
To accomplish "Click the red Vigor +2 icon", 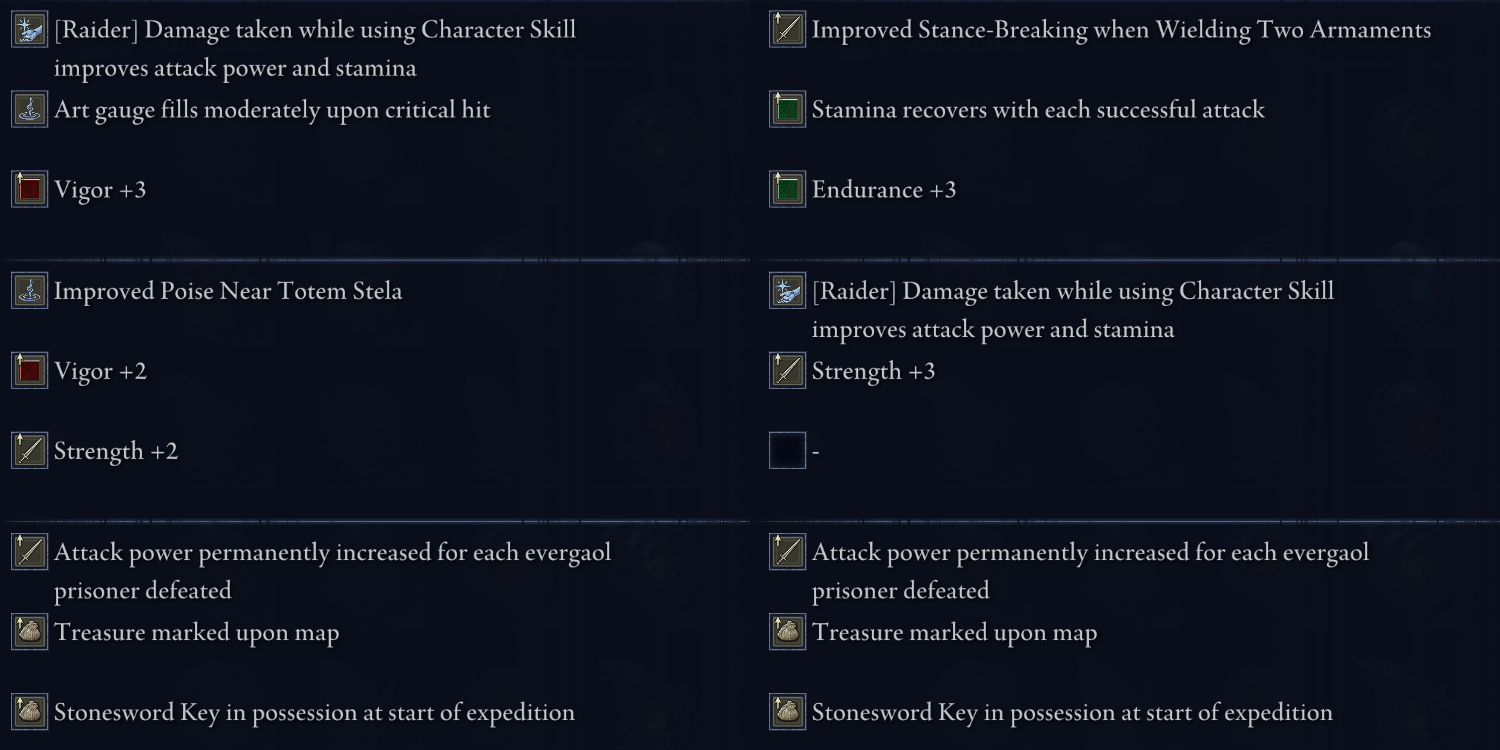I will [x=29, y=371].
